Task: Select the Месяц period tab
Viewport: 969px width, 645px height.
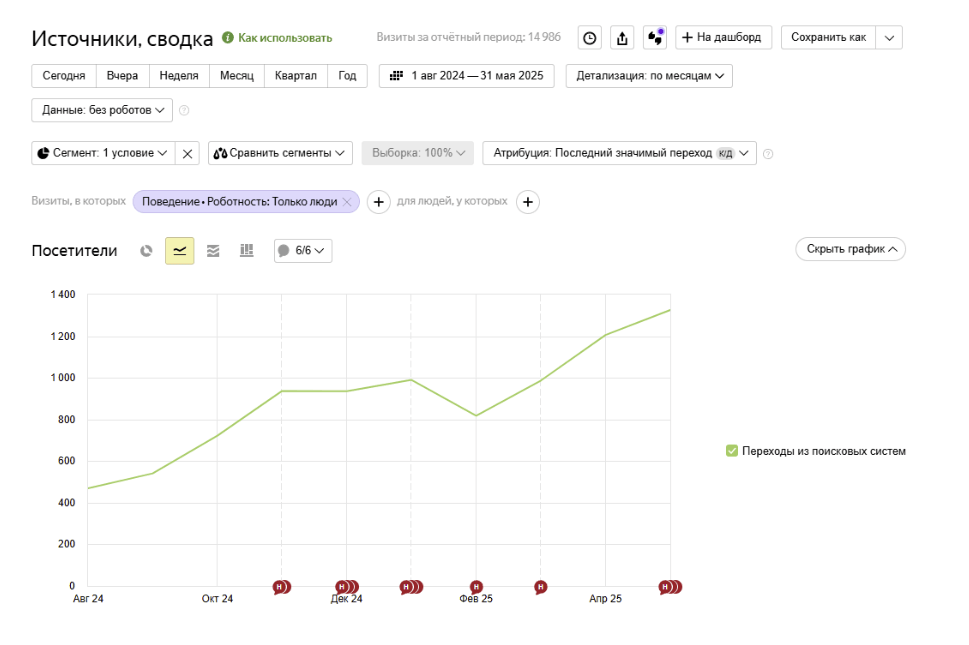Action: tap(237, 76)
